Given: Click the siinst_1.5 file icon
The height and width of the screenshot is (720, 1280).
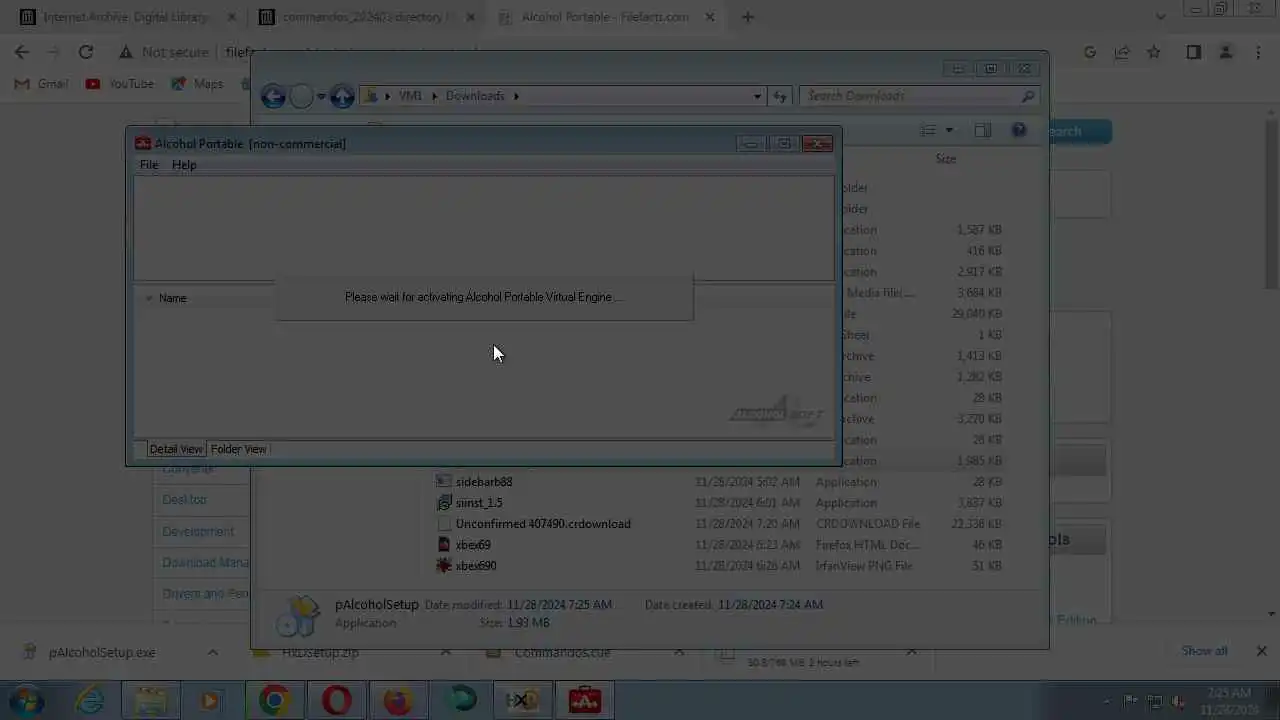Looking at the screenshot, I should coord(444,503).
